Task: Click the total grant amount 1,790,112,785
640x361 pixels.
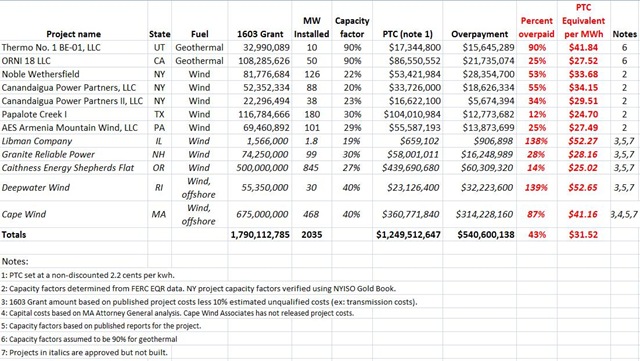Action: click(260, 235)
